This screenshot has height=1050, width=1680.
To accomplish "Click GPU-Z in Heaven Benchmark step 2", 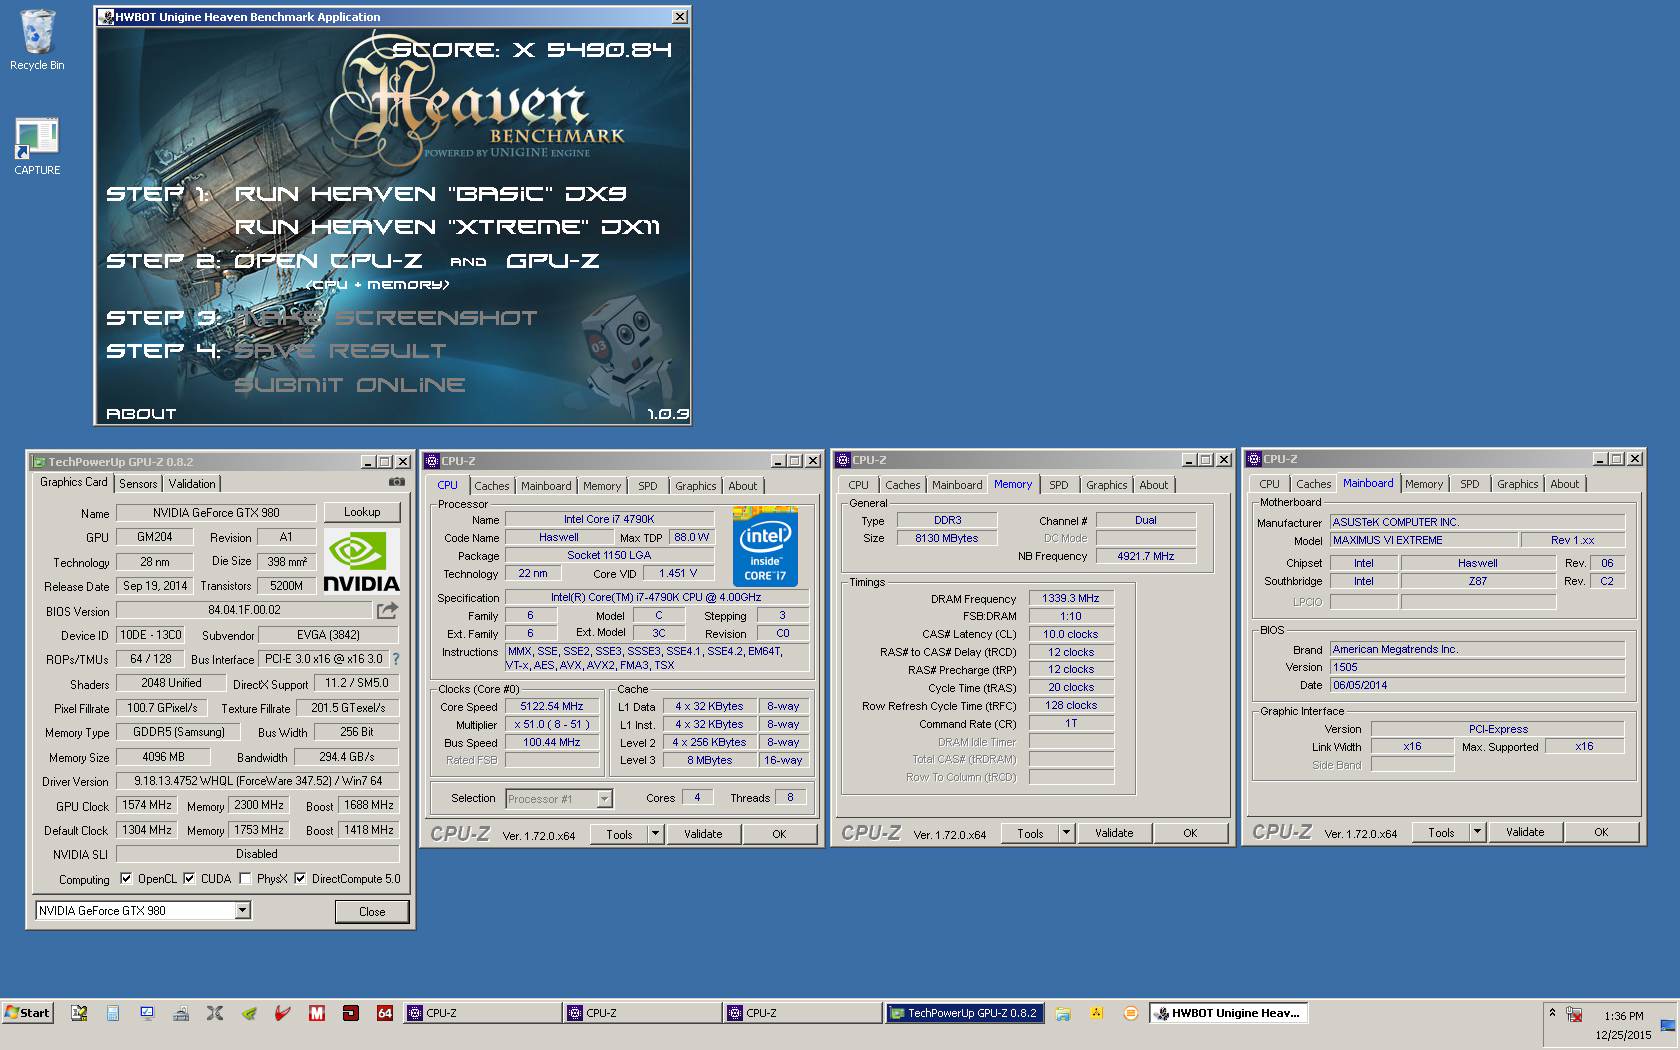I will click(x=553, y=261).
